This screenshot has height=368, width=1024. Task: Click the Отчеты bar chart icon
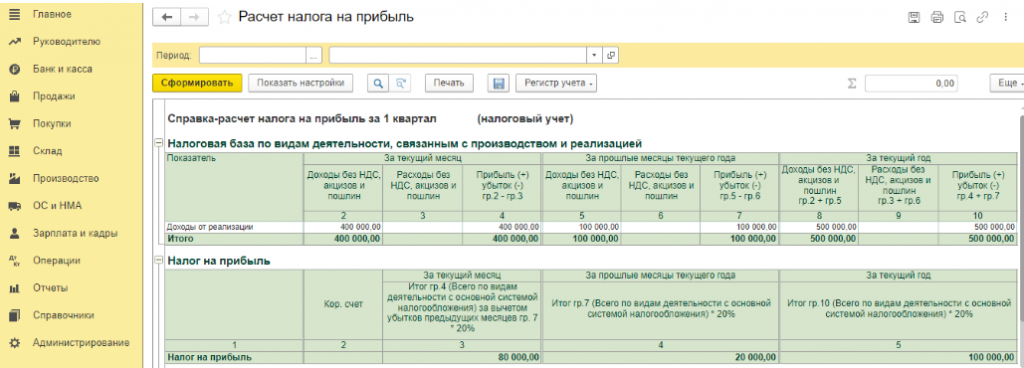click(14, 288)
